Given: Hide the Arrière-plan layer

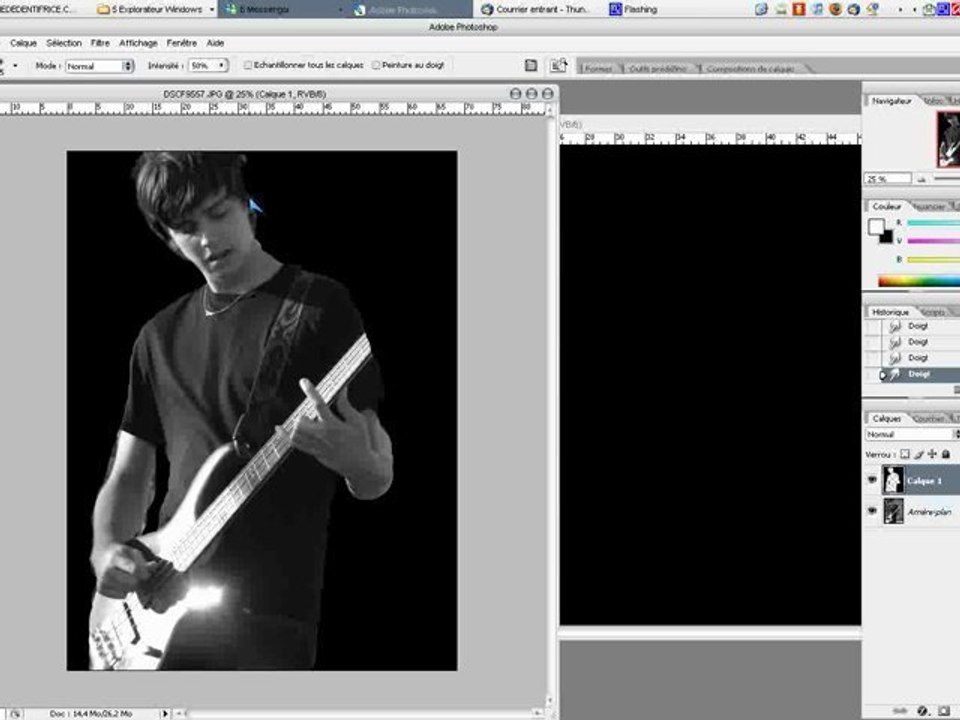Looking at the screenshot, I should pyautogui.click(x=872, y=511).
